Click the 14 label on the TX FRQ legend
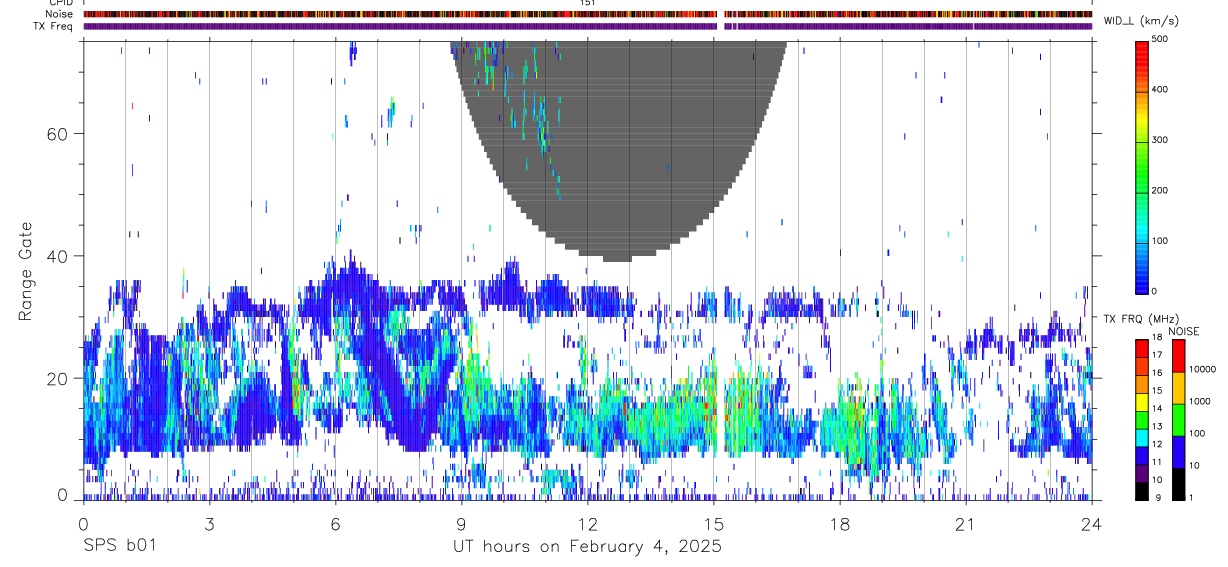 pyautogui.click(x=1155, y=408)
